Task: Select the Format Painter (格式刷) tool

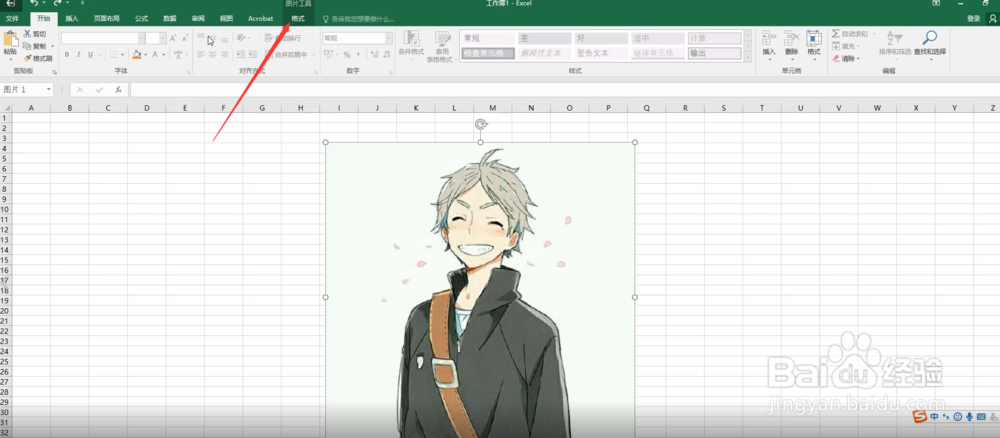Action: point(38,58)
